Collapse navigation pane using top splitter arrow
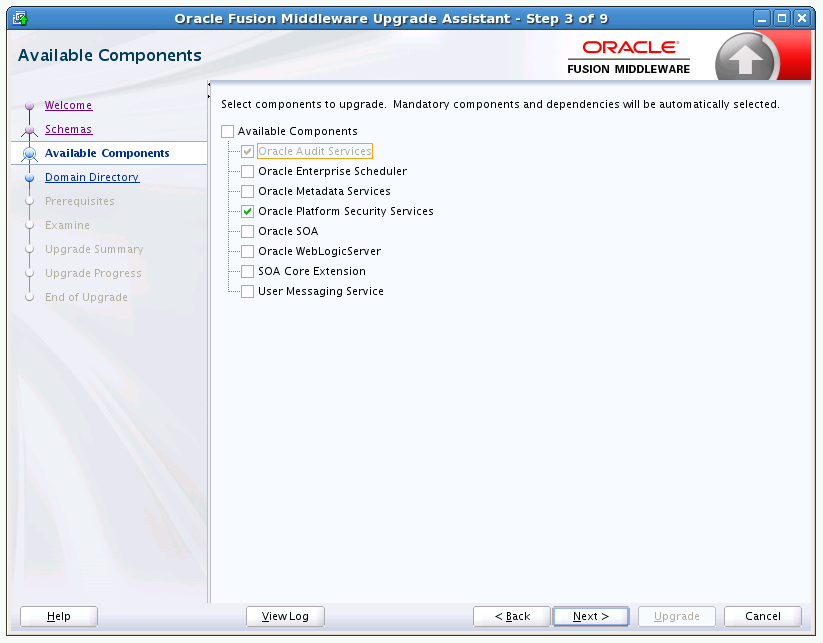 (x=208, y=85)
